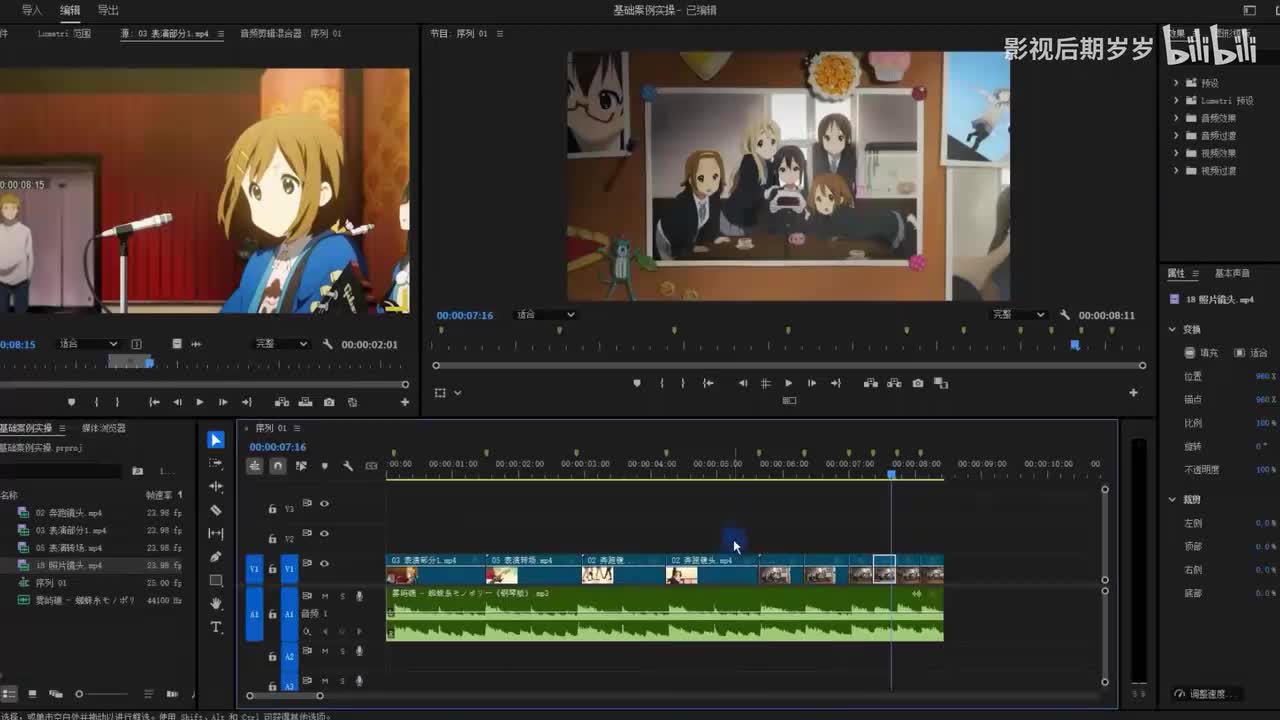Toggle insert sequences as nests option
Image resolution: width=1280 pixels, height=720 pixels.
[255, 466]
